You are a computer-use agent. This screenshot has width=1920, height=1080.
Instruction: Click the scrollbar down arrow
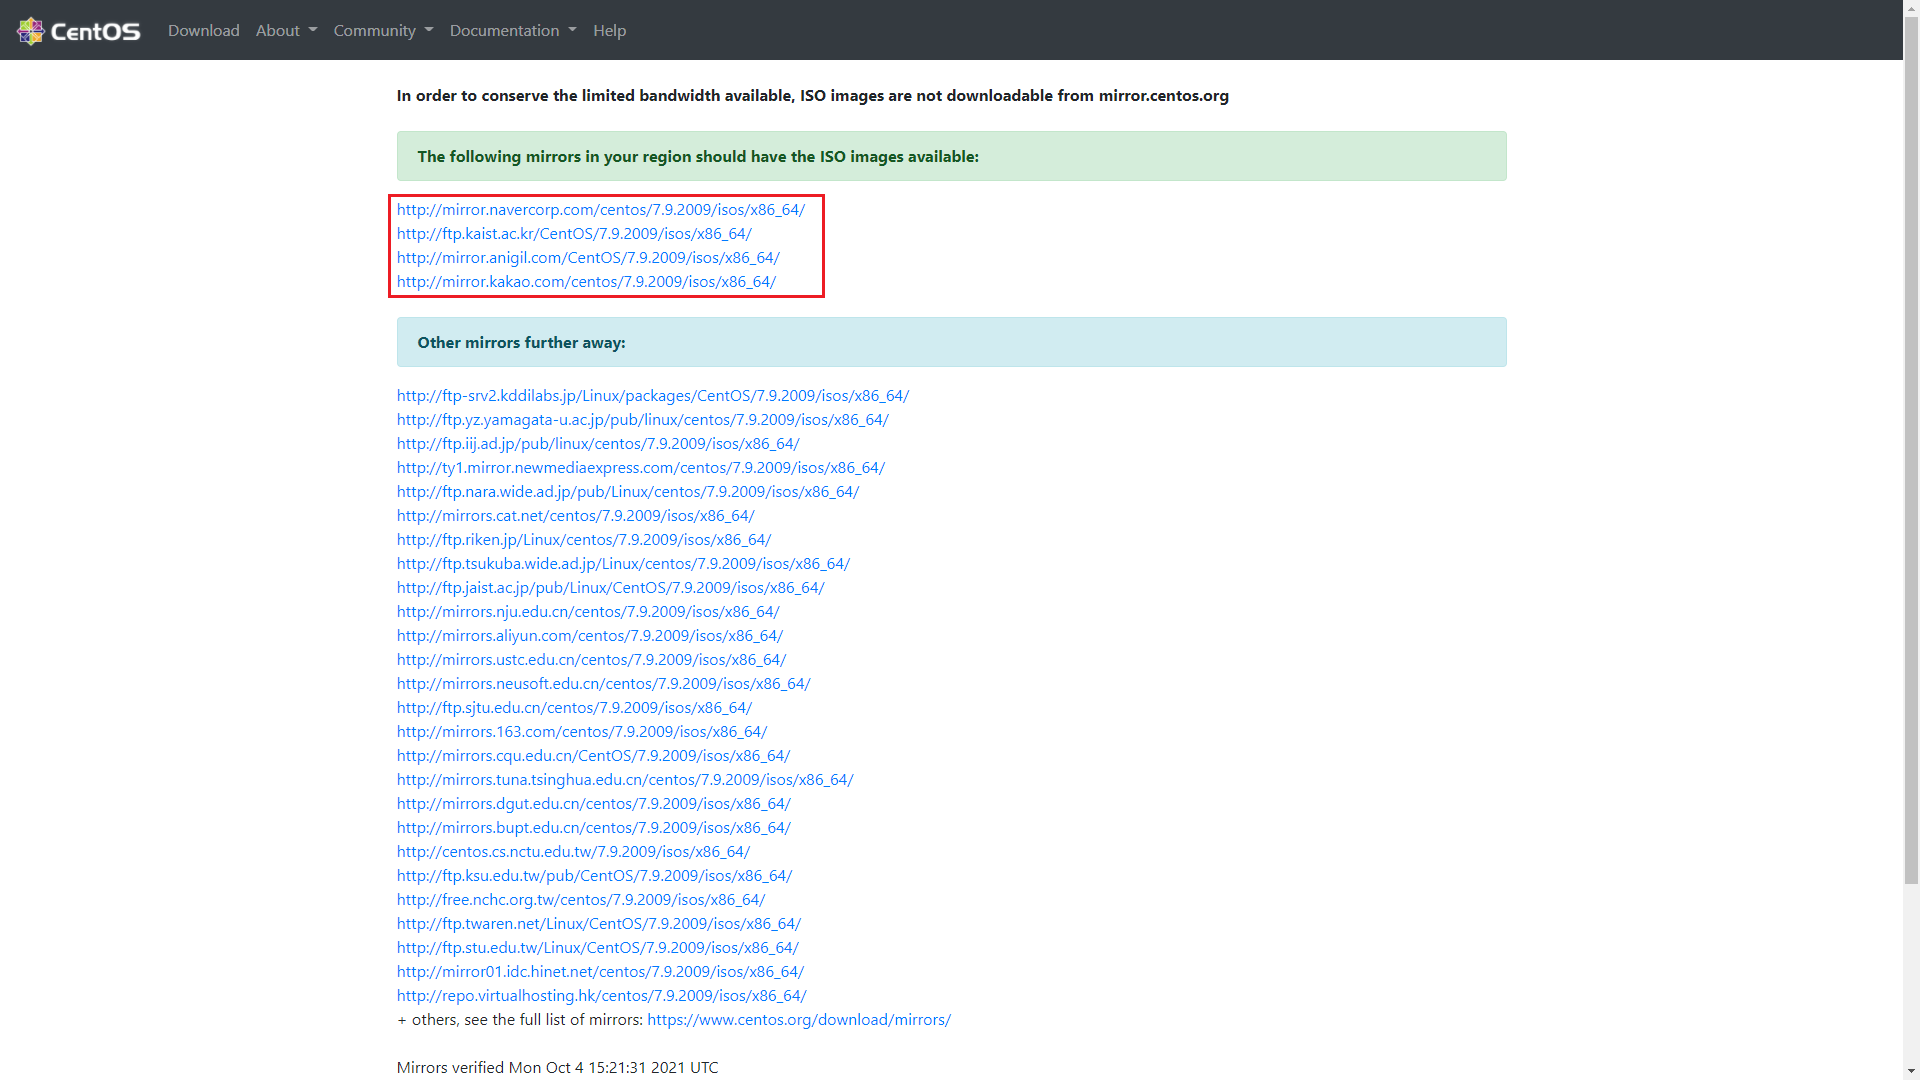[1911, 1071]
